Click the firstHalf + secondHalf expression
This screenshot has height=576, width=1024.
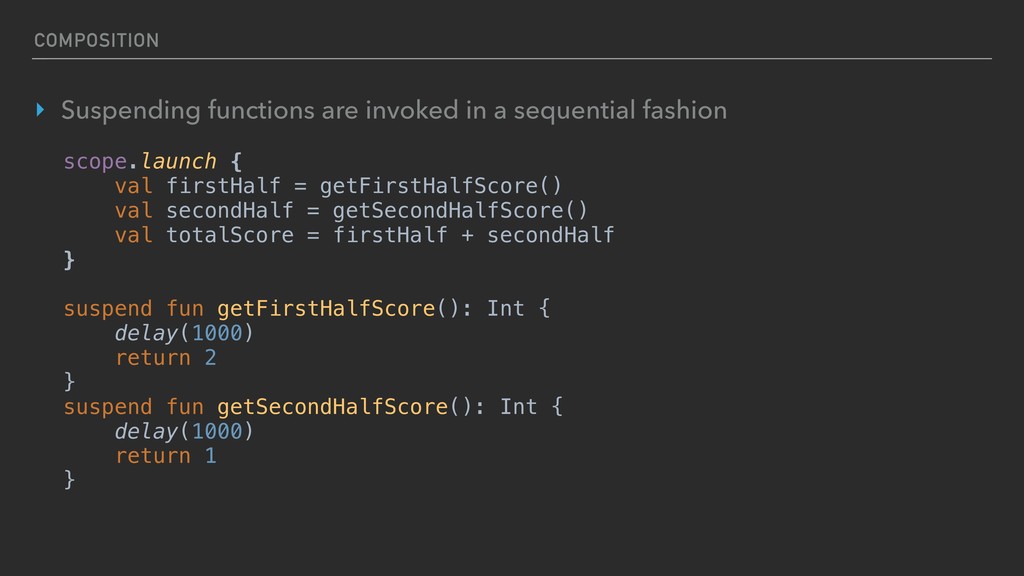[473, 235]
